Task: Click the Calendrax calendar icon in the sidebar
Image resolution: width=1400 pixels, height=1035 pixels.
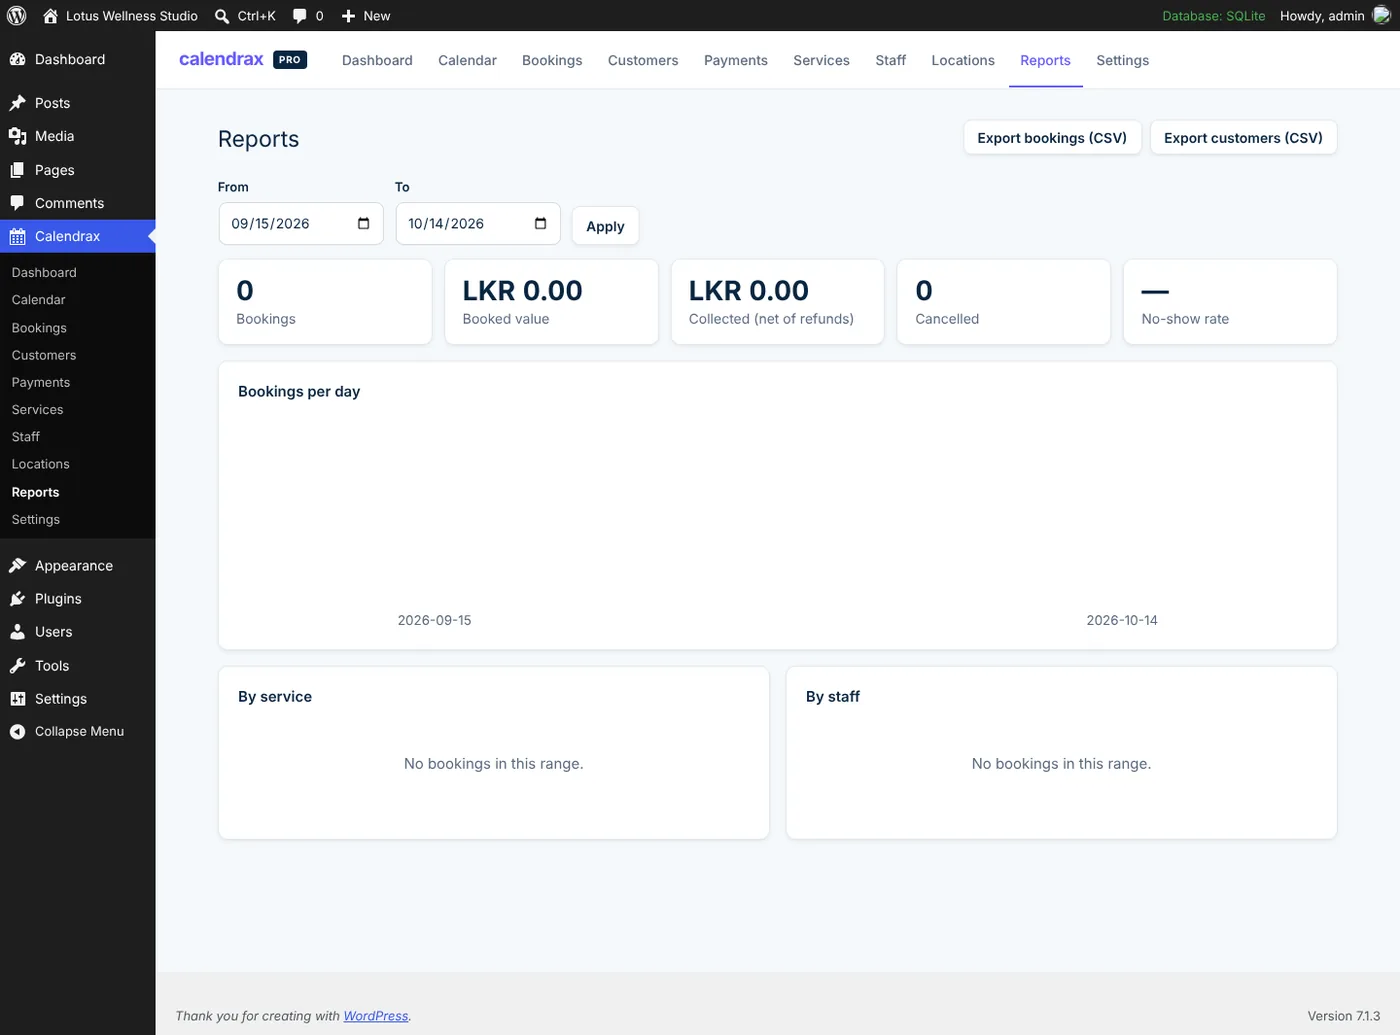Action: (17, 237)
